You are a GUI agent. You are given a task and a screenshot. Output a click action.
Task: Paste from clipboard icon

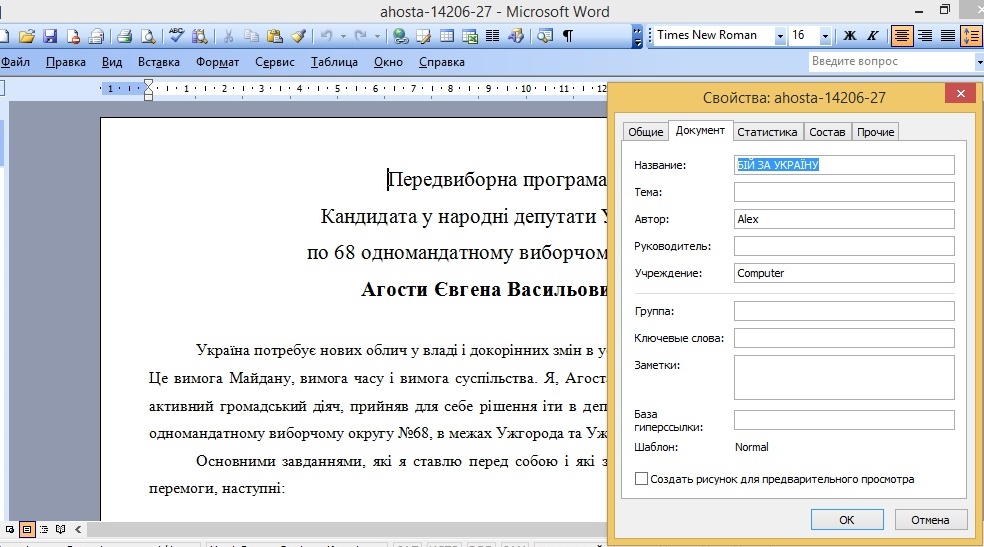pyautogui.click(x=274, y=36)
